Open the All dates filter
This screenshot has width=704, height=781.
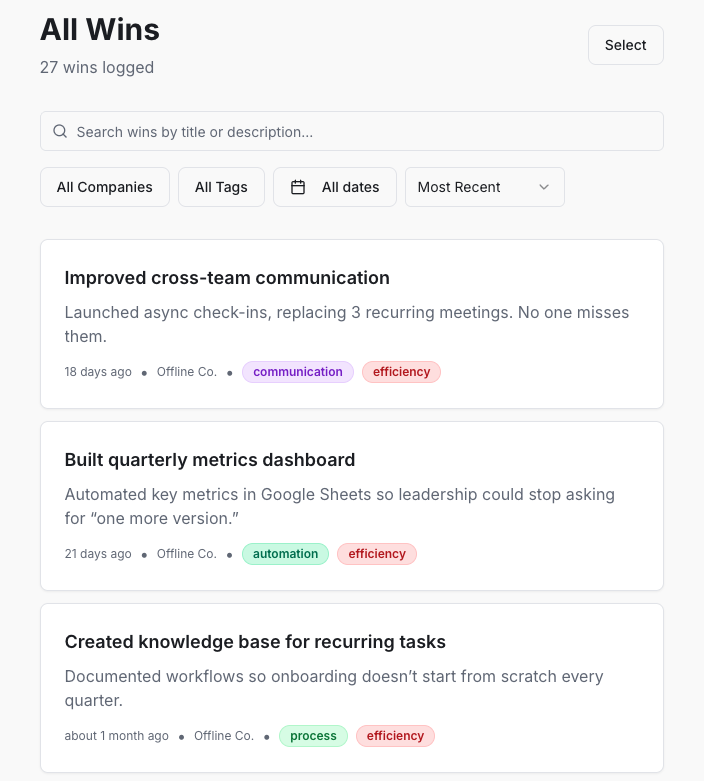coord(335,187)
